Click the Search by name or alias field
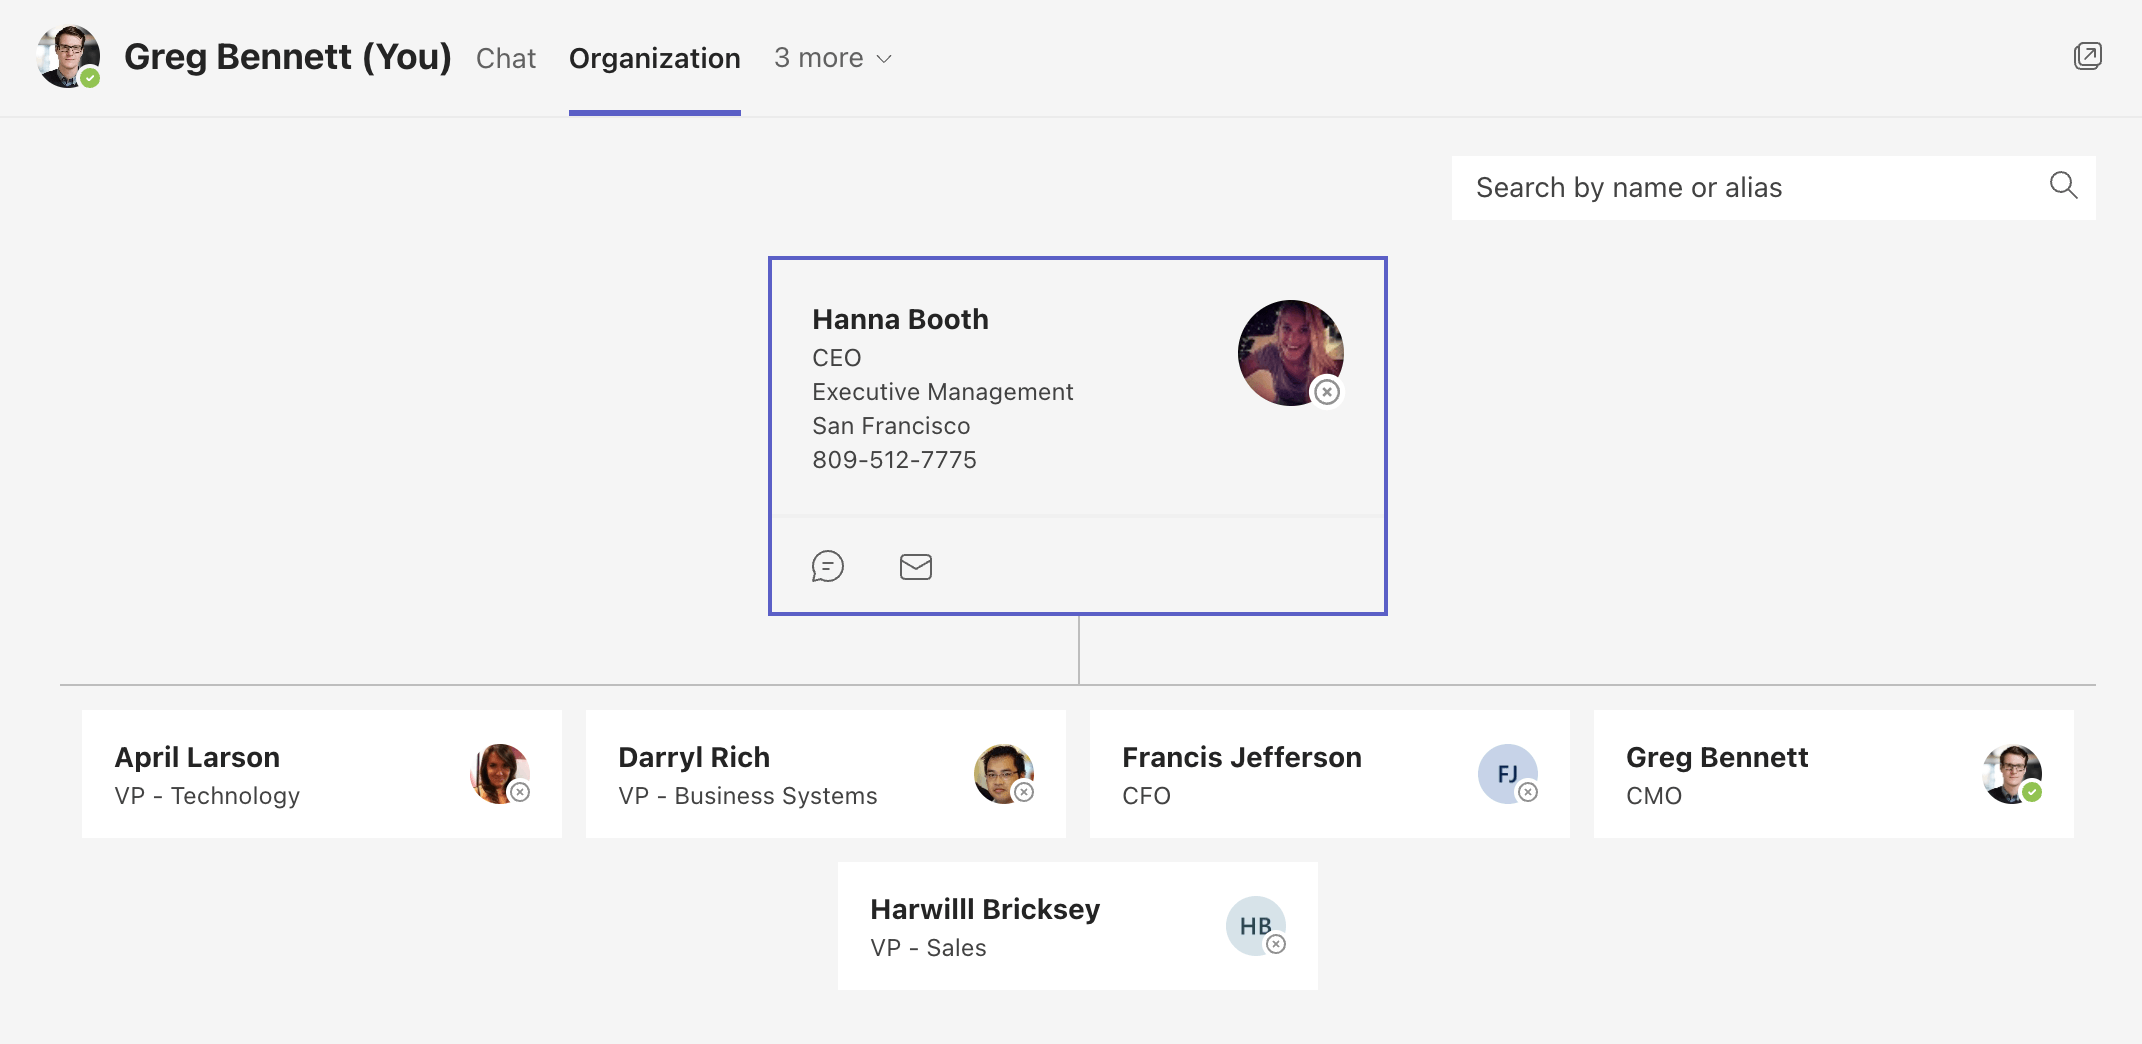 tap(1700, 187)
